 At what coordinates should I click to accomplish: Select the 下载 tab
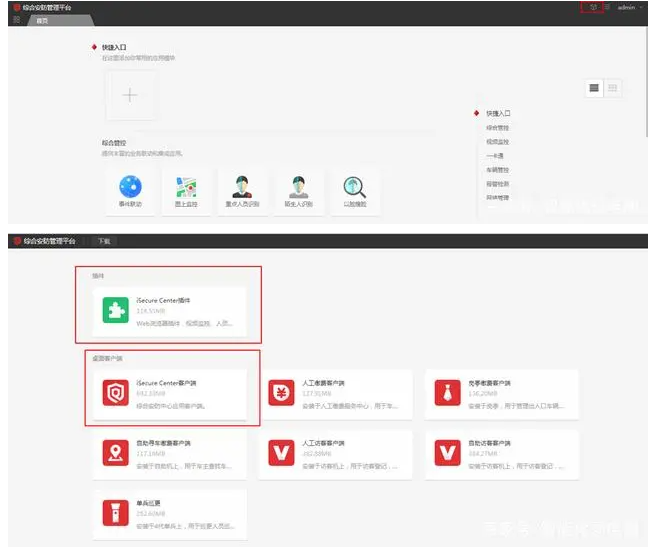(104, 241)
